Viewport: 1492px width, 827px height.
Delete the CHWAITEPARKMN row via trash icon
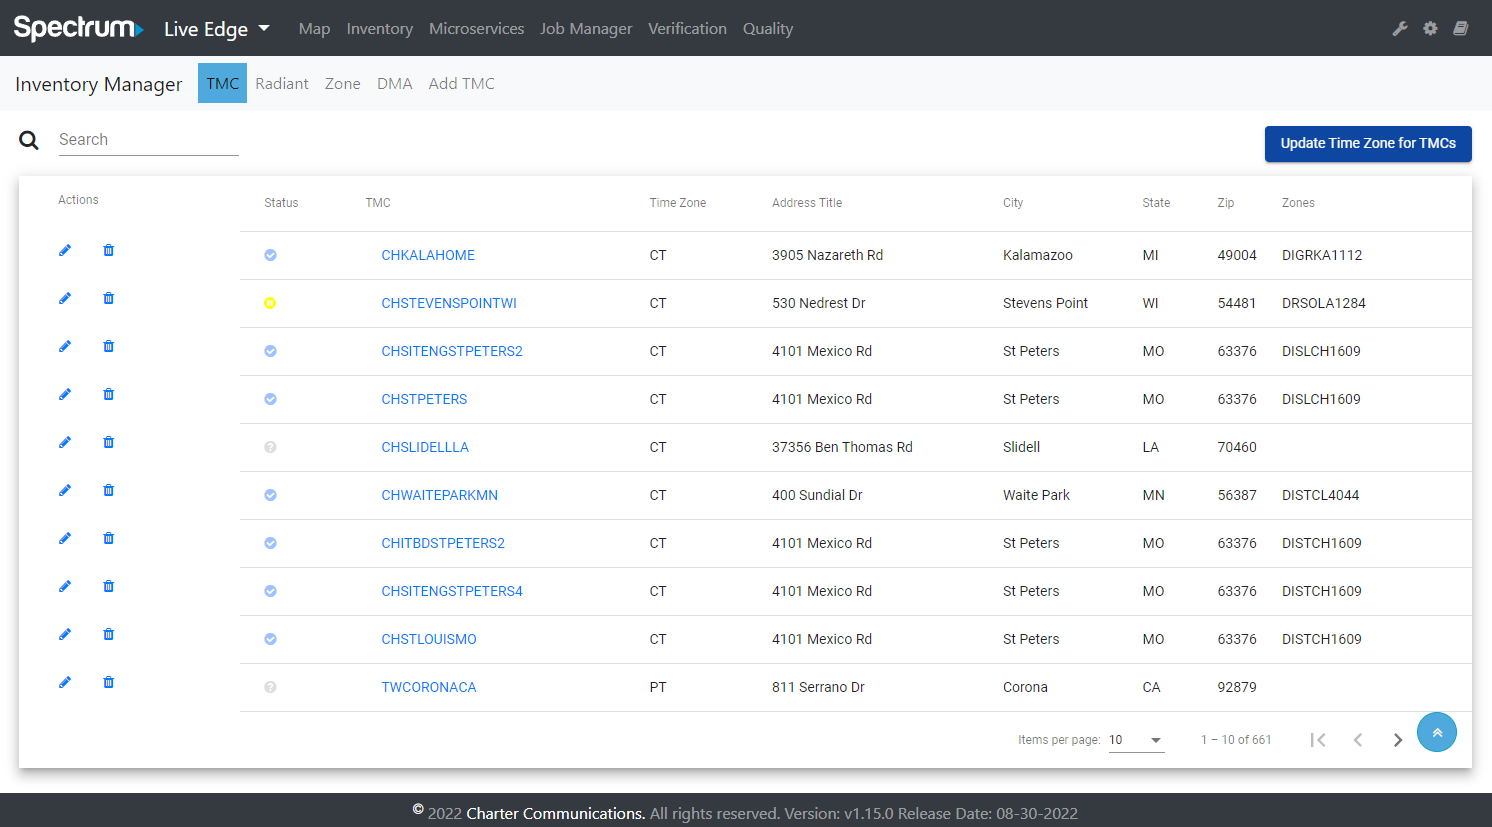(108, 490)
